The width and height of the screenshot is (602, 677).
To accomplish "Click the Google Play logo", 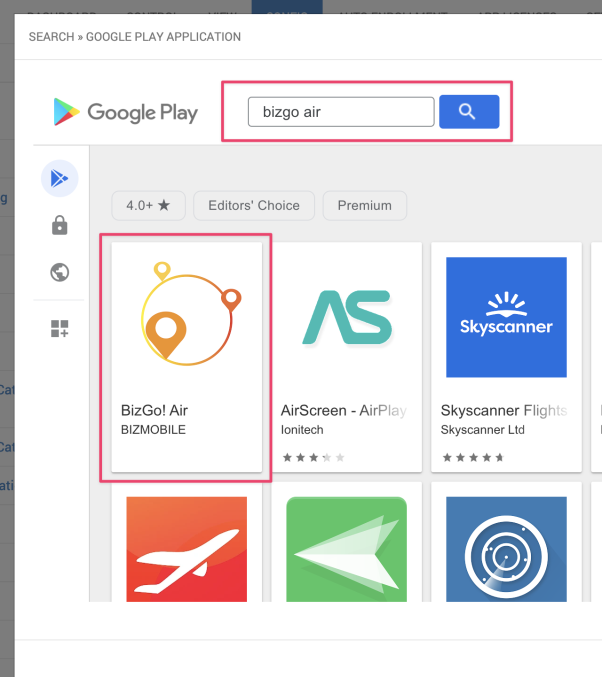I will 126,112.
